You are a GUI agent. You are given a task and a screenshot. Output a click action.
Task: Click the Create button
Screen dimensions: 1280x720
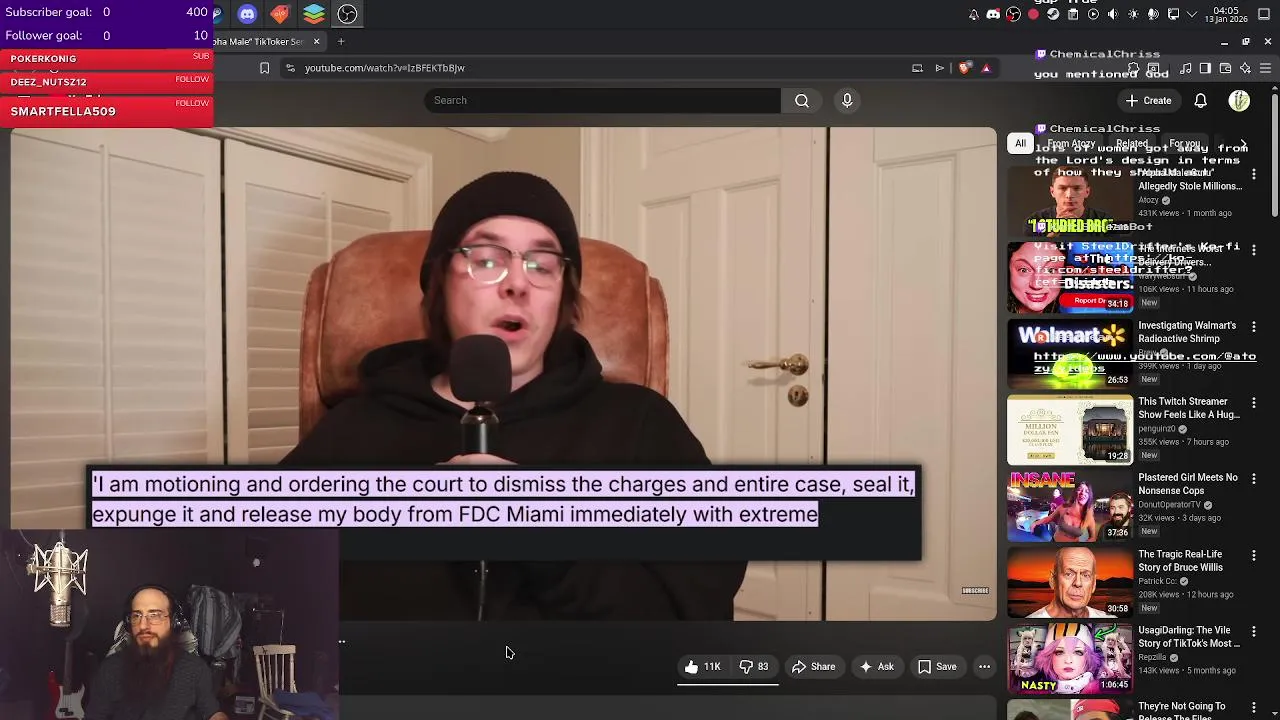[1148, 100]
